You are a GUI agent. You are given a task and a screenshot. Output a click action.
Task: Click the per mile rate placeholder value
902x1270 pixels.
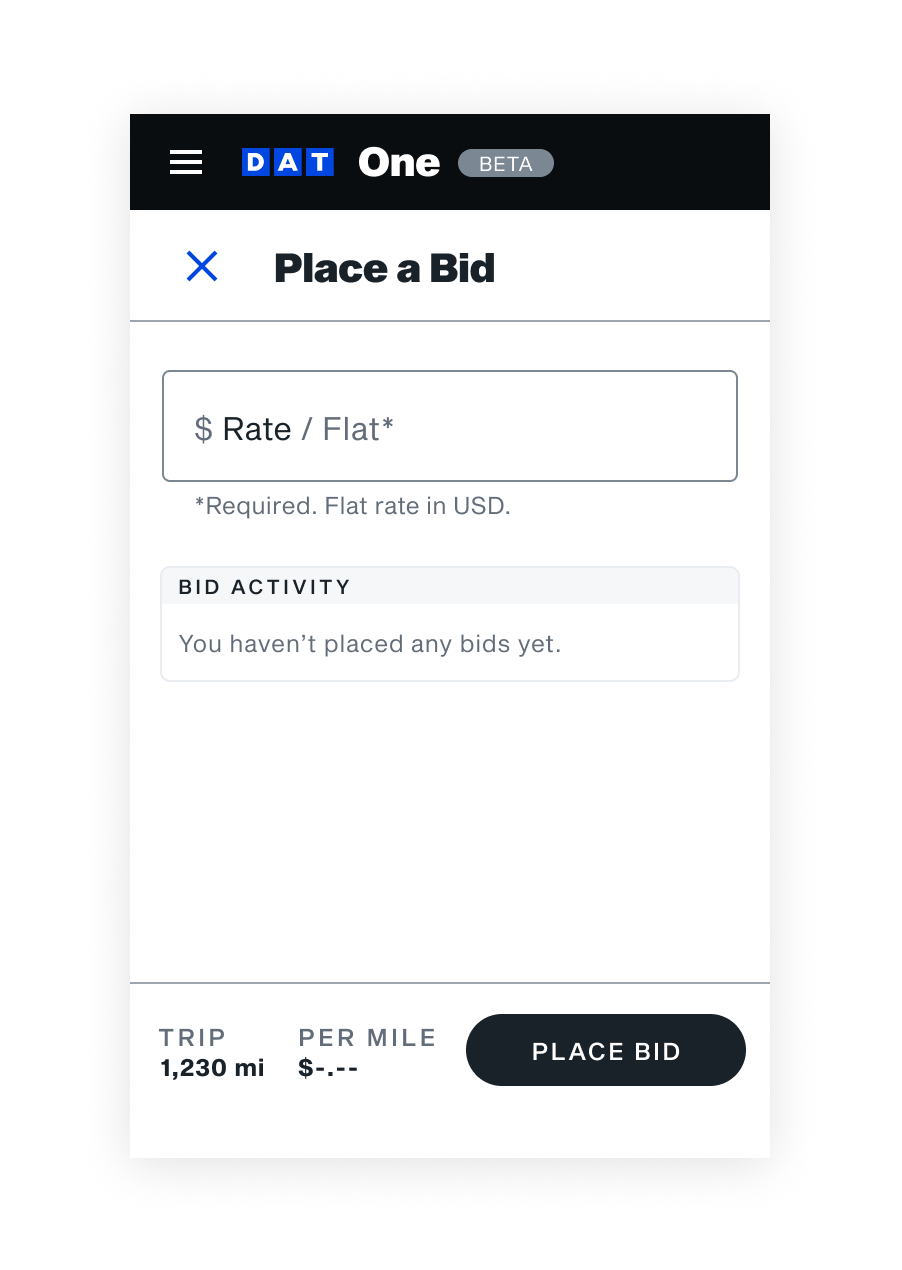coord(328,1068)
